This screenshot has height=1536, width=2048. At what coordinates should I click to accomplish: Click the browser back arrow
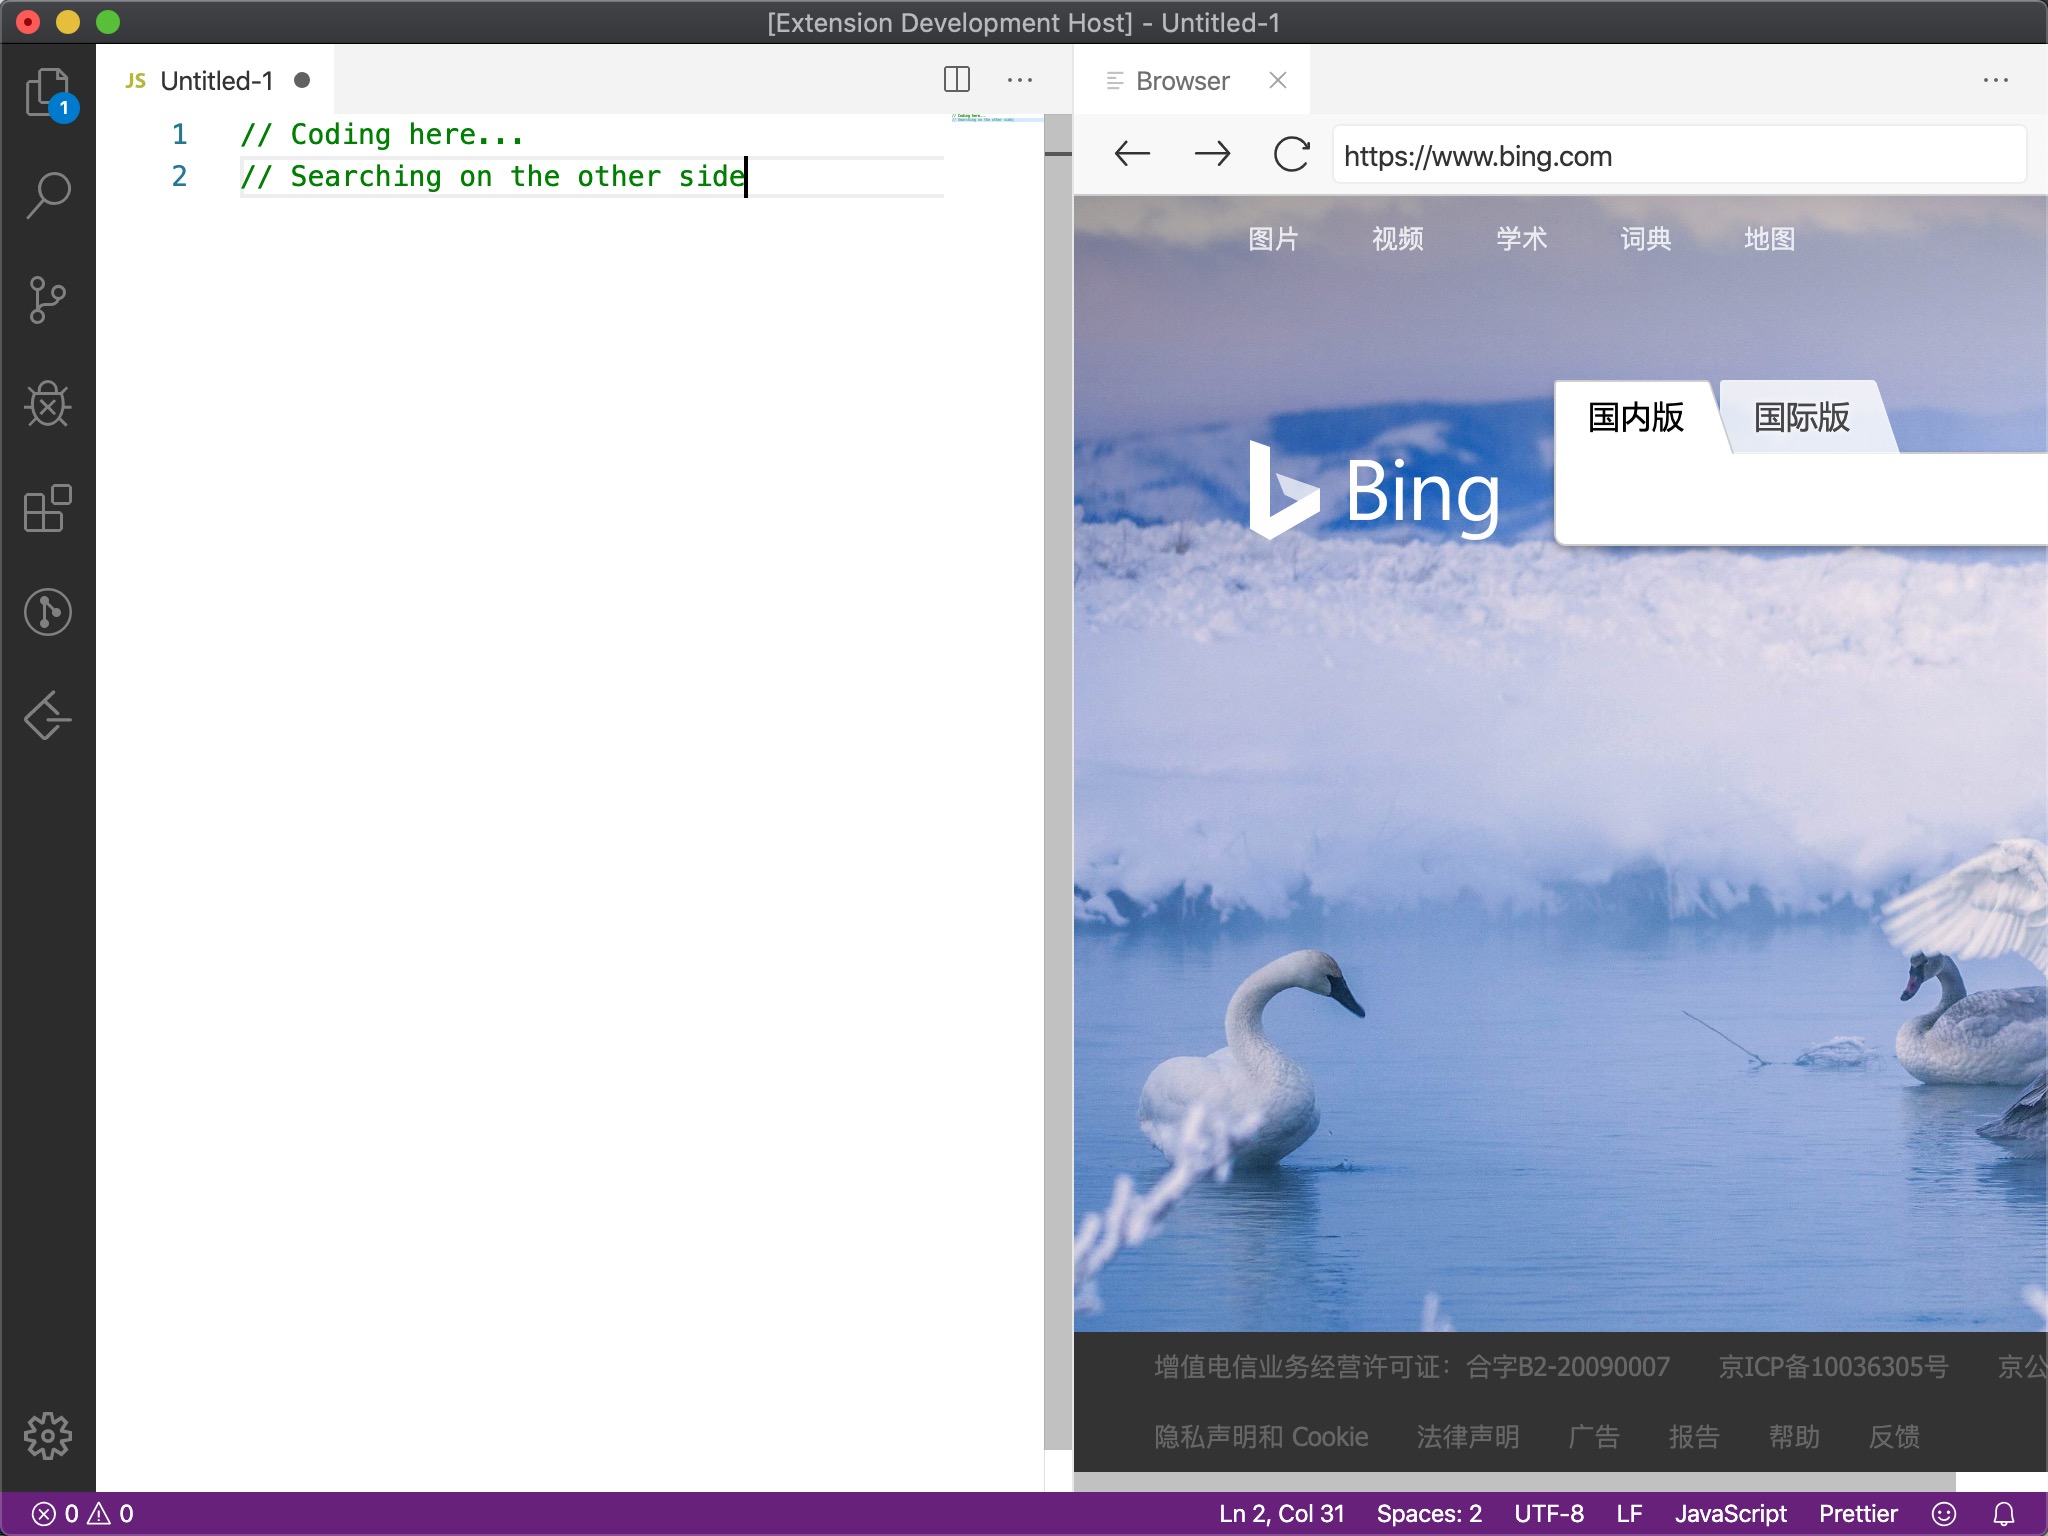coord(1132,154)
